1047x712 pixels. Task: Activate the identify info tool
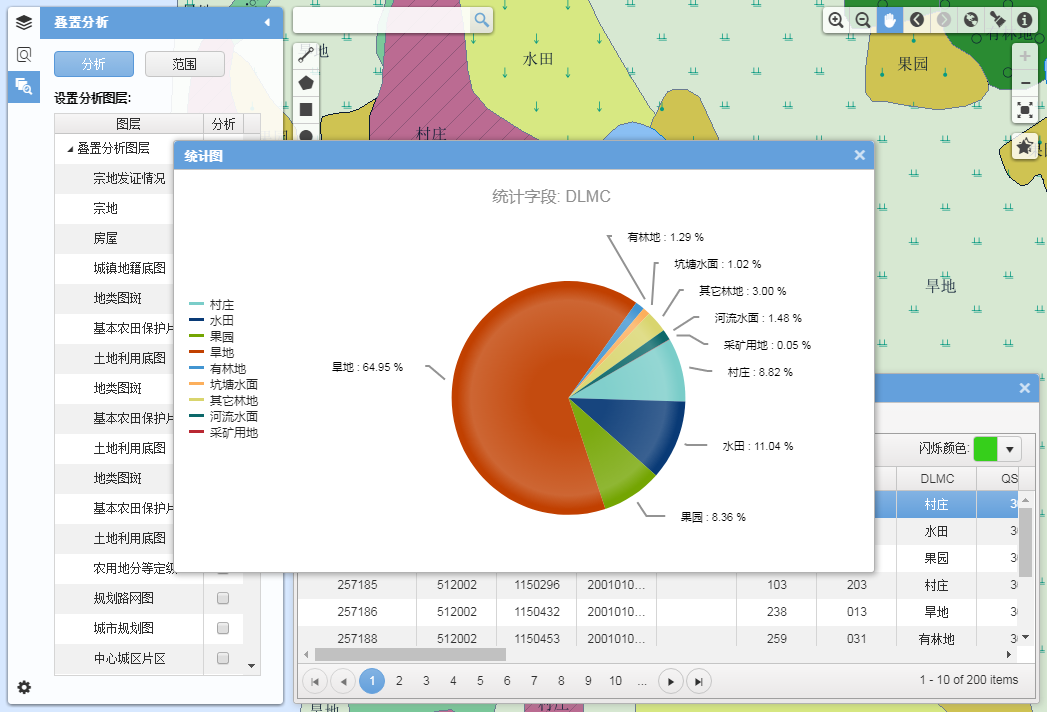pyautogui.click(x=1024, y=20)
